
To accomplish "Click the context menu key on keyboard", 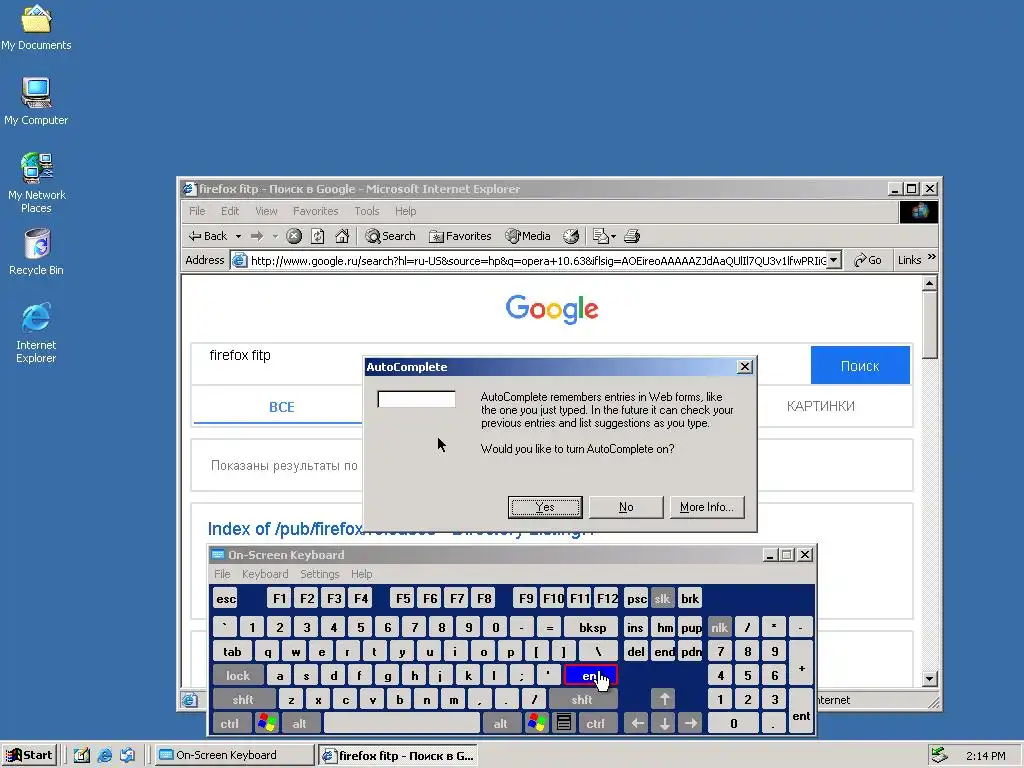I will (x=564, y=724).
